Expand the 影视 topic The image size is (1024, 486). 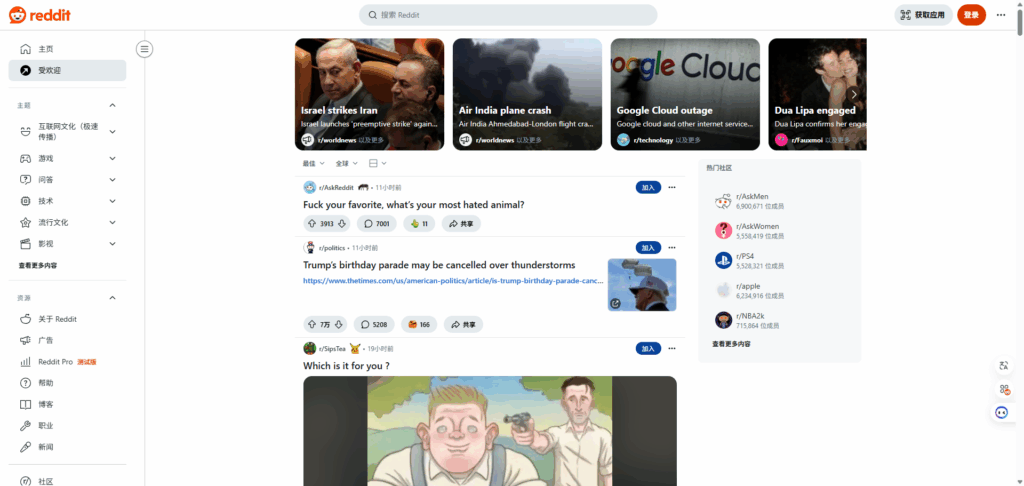point(112,244)
